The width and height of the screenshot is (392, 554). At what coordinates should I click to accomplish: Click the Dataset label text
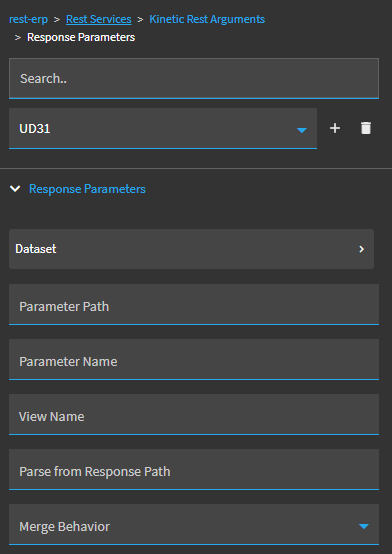pos(36,249)
